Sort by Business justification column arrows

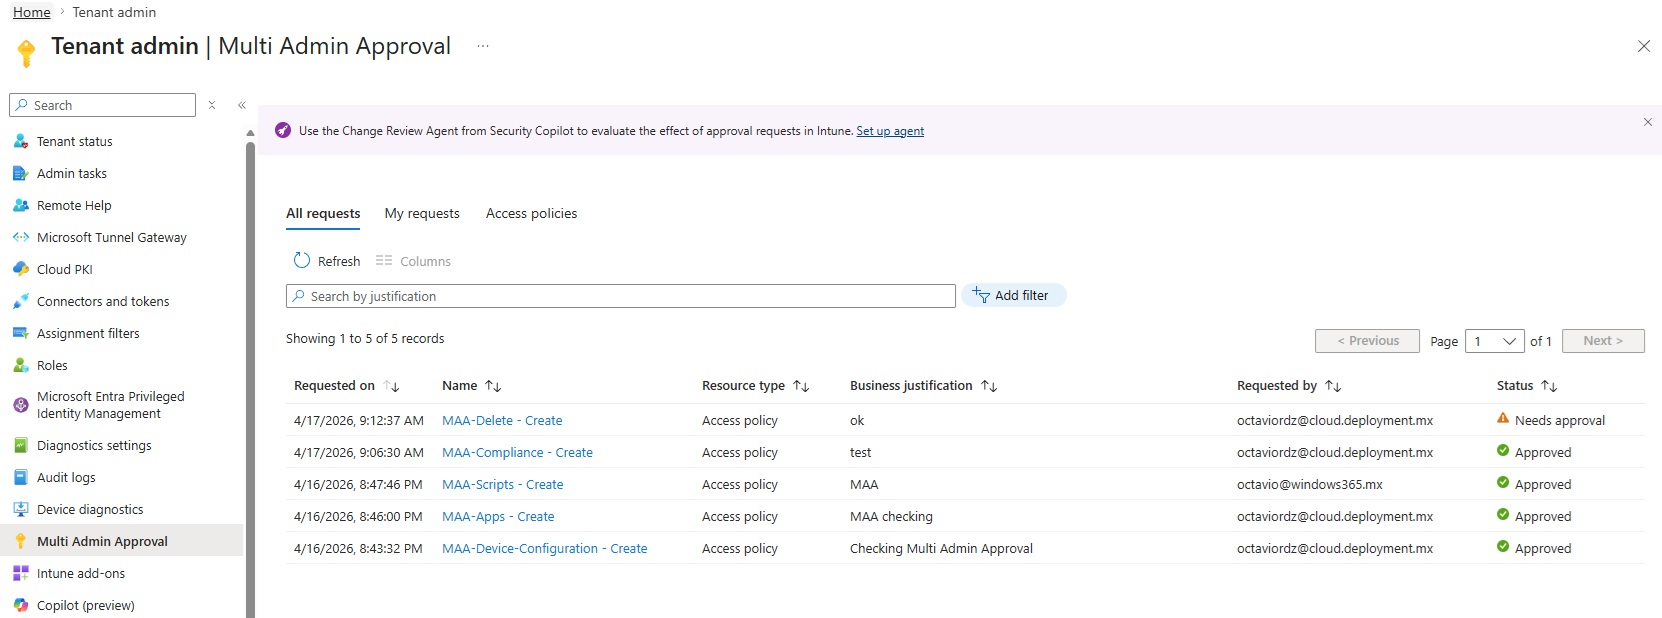[989, 386]
